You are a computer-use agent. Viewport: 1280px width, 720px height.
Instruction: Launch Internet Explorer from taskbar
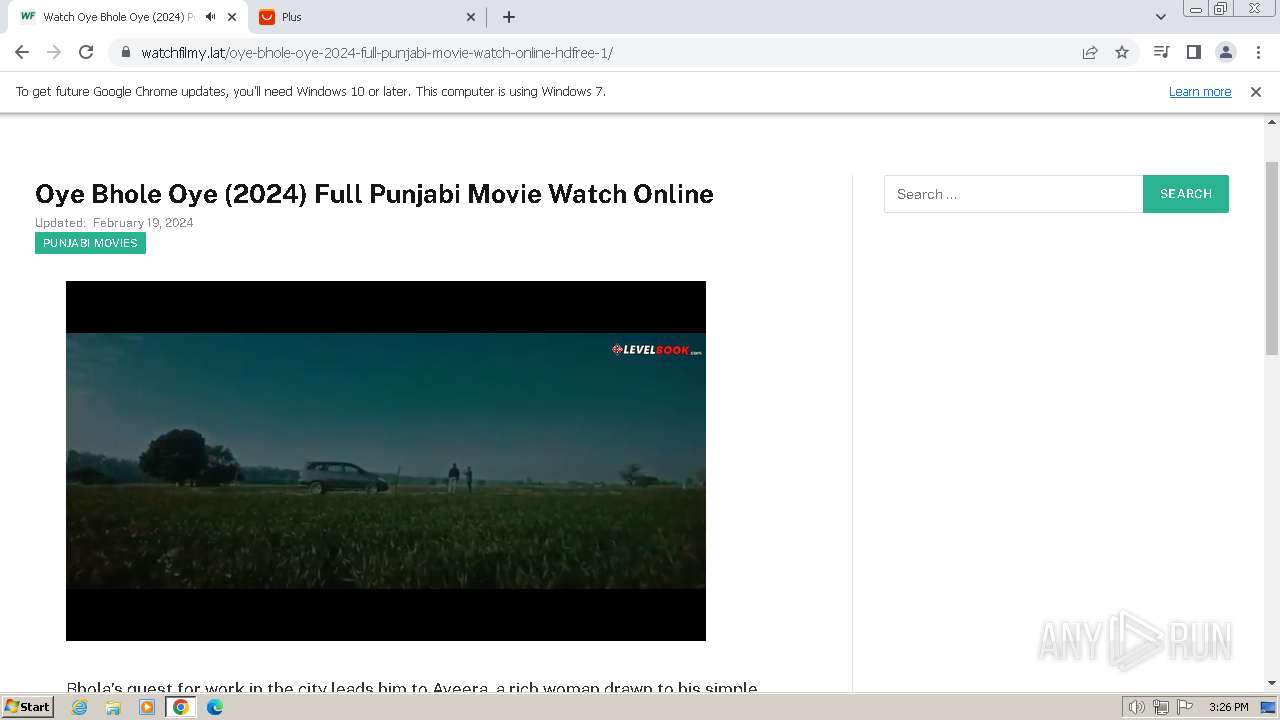coord(80,707)
